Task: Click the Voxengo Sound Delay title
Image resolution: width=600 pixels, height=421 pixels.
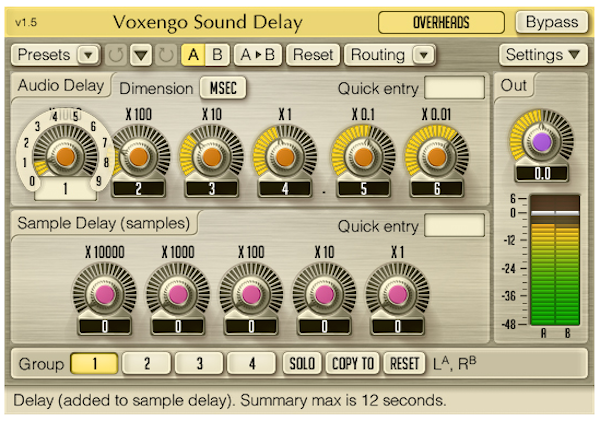Action: [208, 22]
